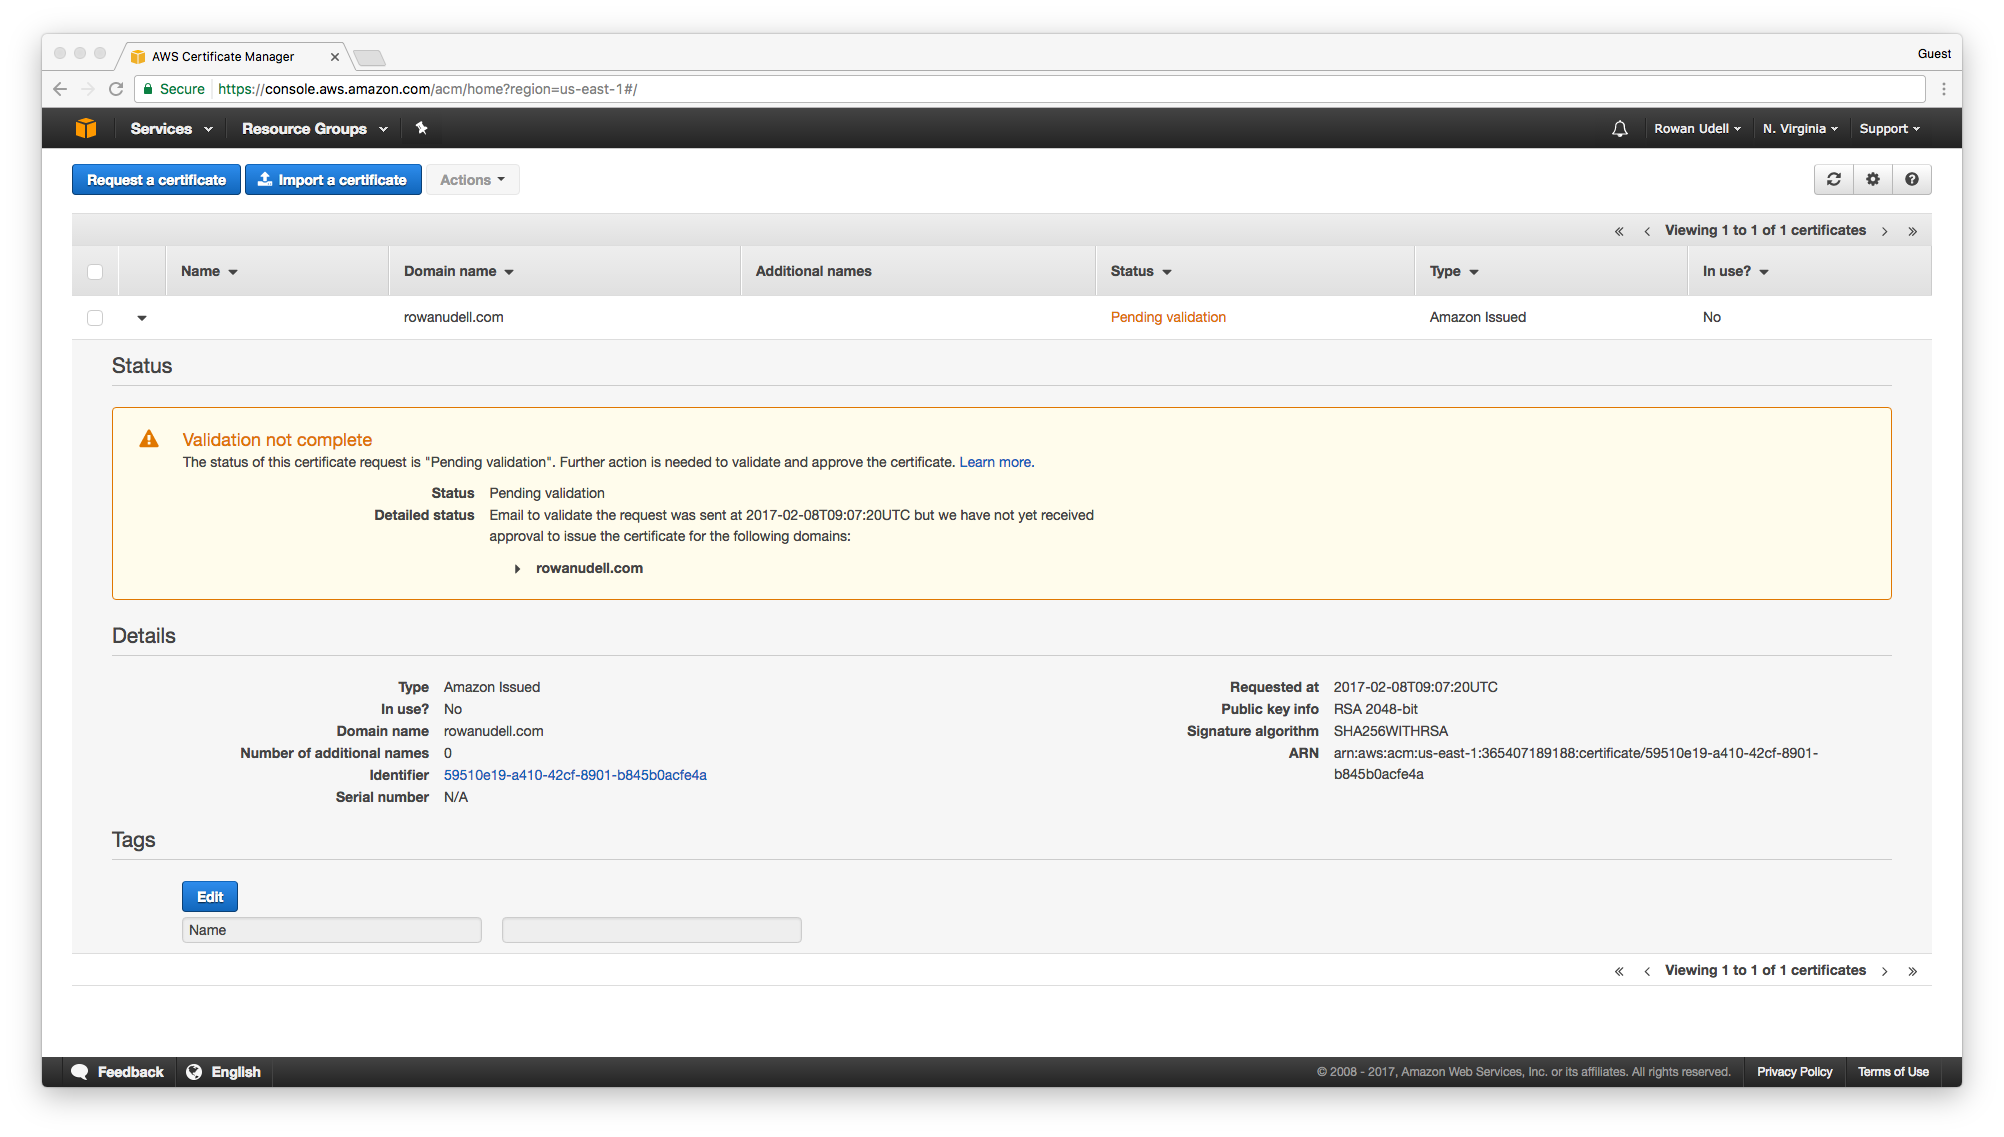
Task: Sort by the In use? column
Action: click(x=1736, y=272)
